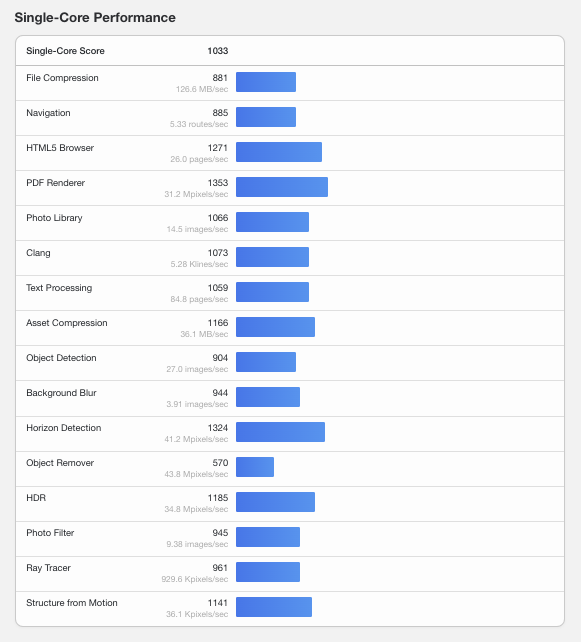581x642 pixels.
Task: Click the Object Remover short bar
Action: (255, 467)
